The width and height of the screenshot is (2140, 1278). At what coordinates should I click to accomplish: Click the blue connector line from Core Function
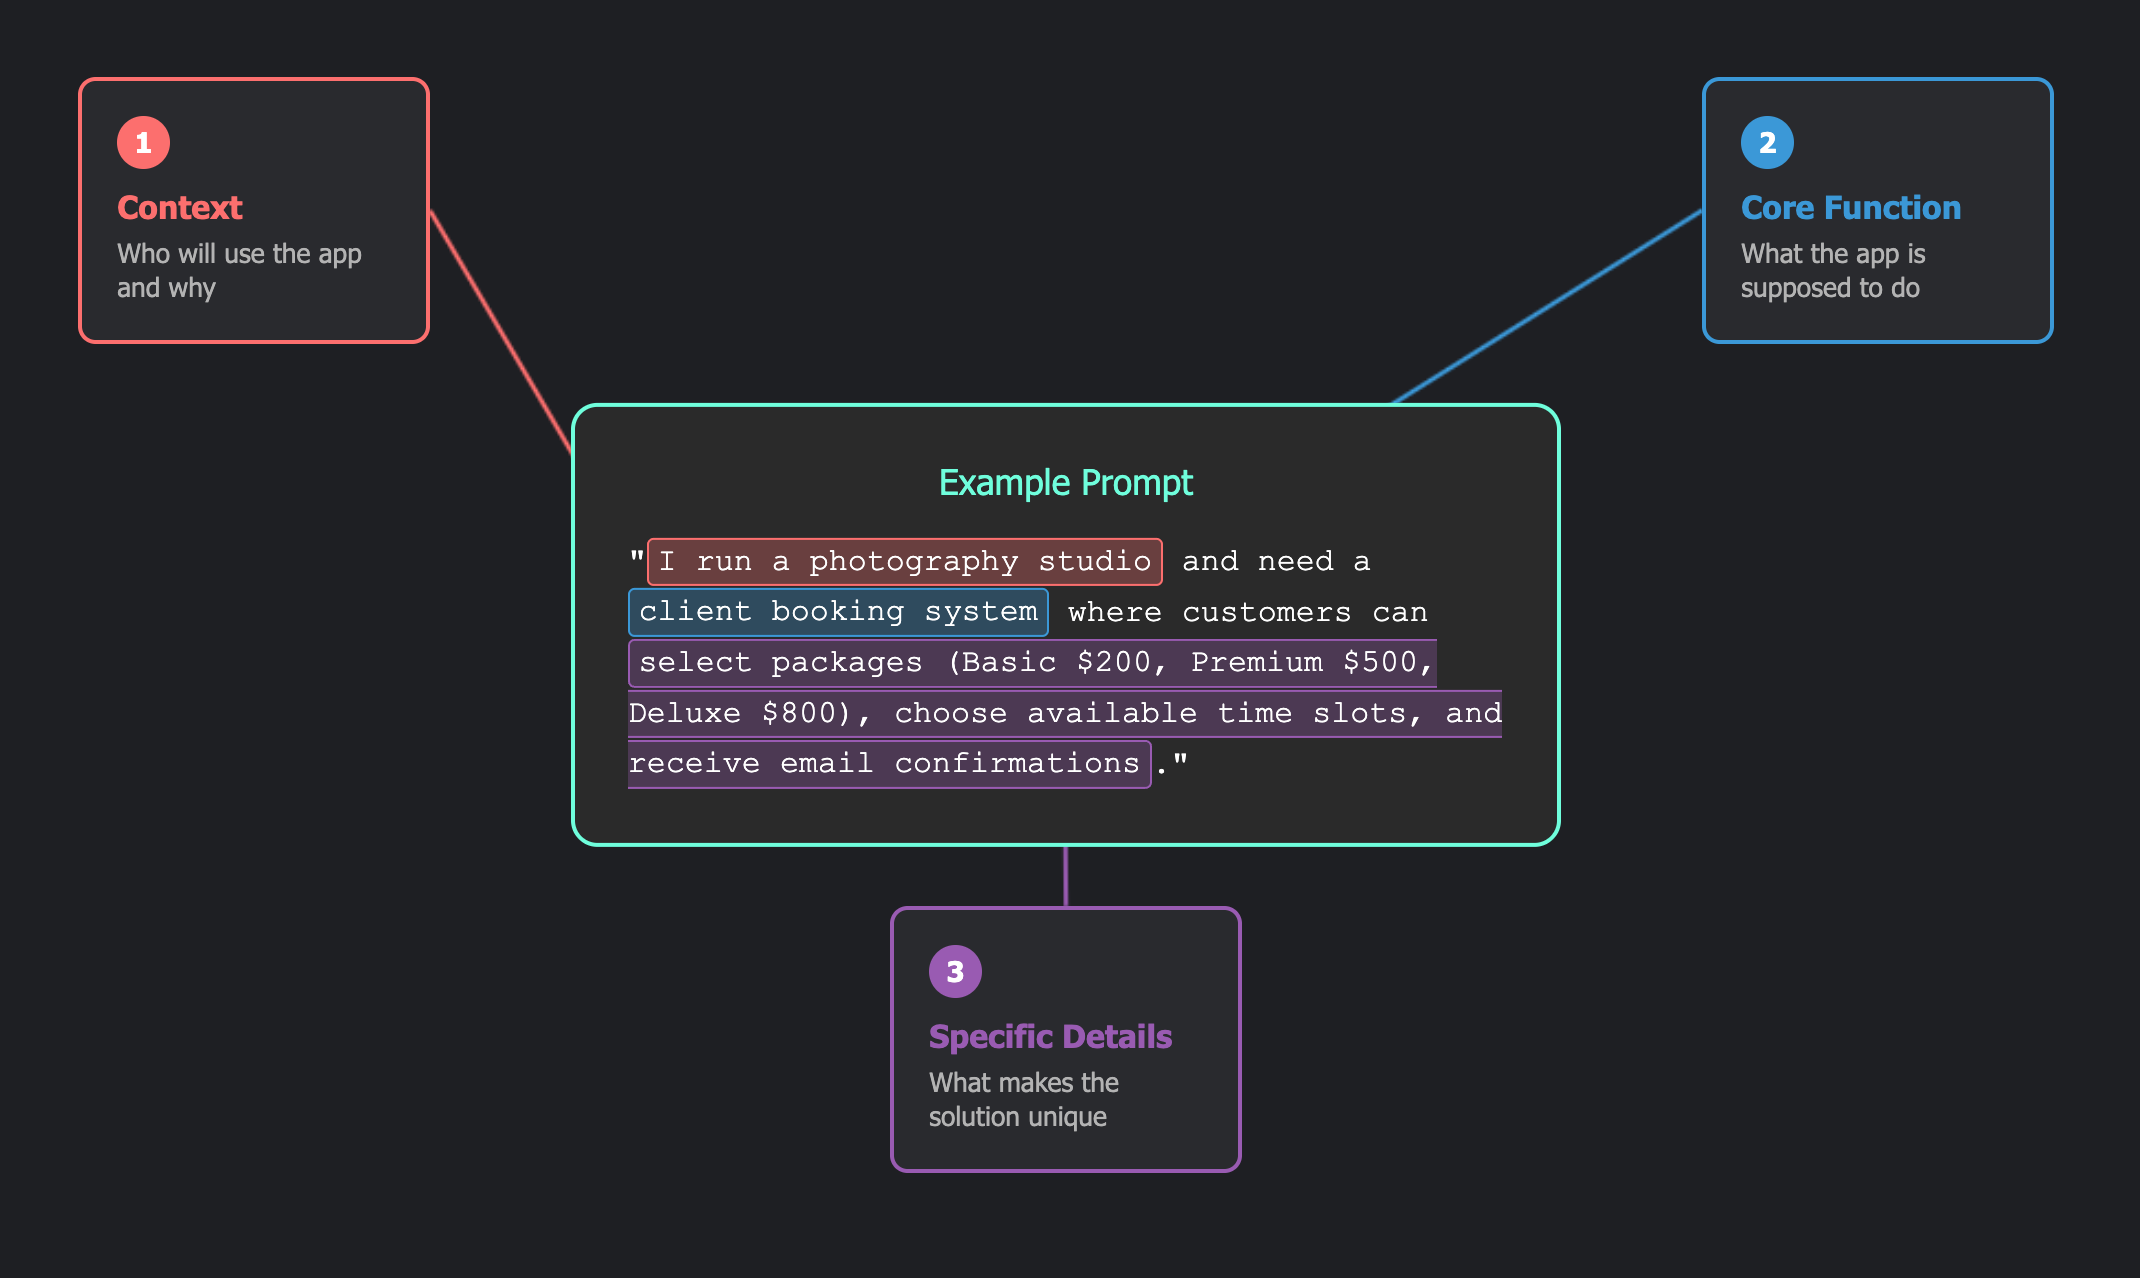(x=1547, y=307)
